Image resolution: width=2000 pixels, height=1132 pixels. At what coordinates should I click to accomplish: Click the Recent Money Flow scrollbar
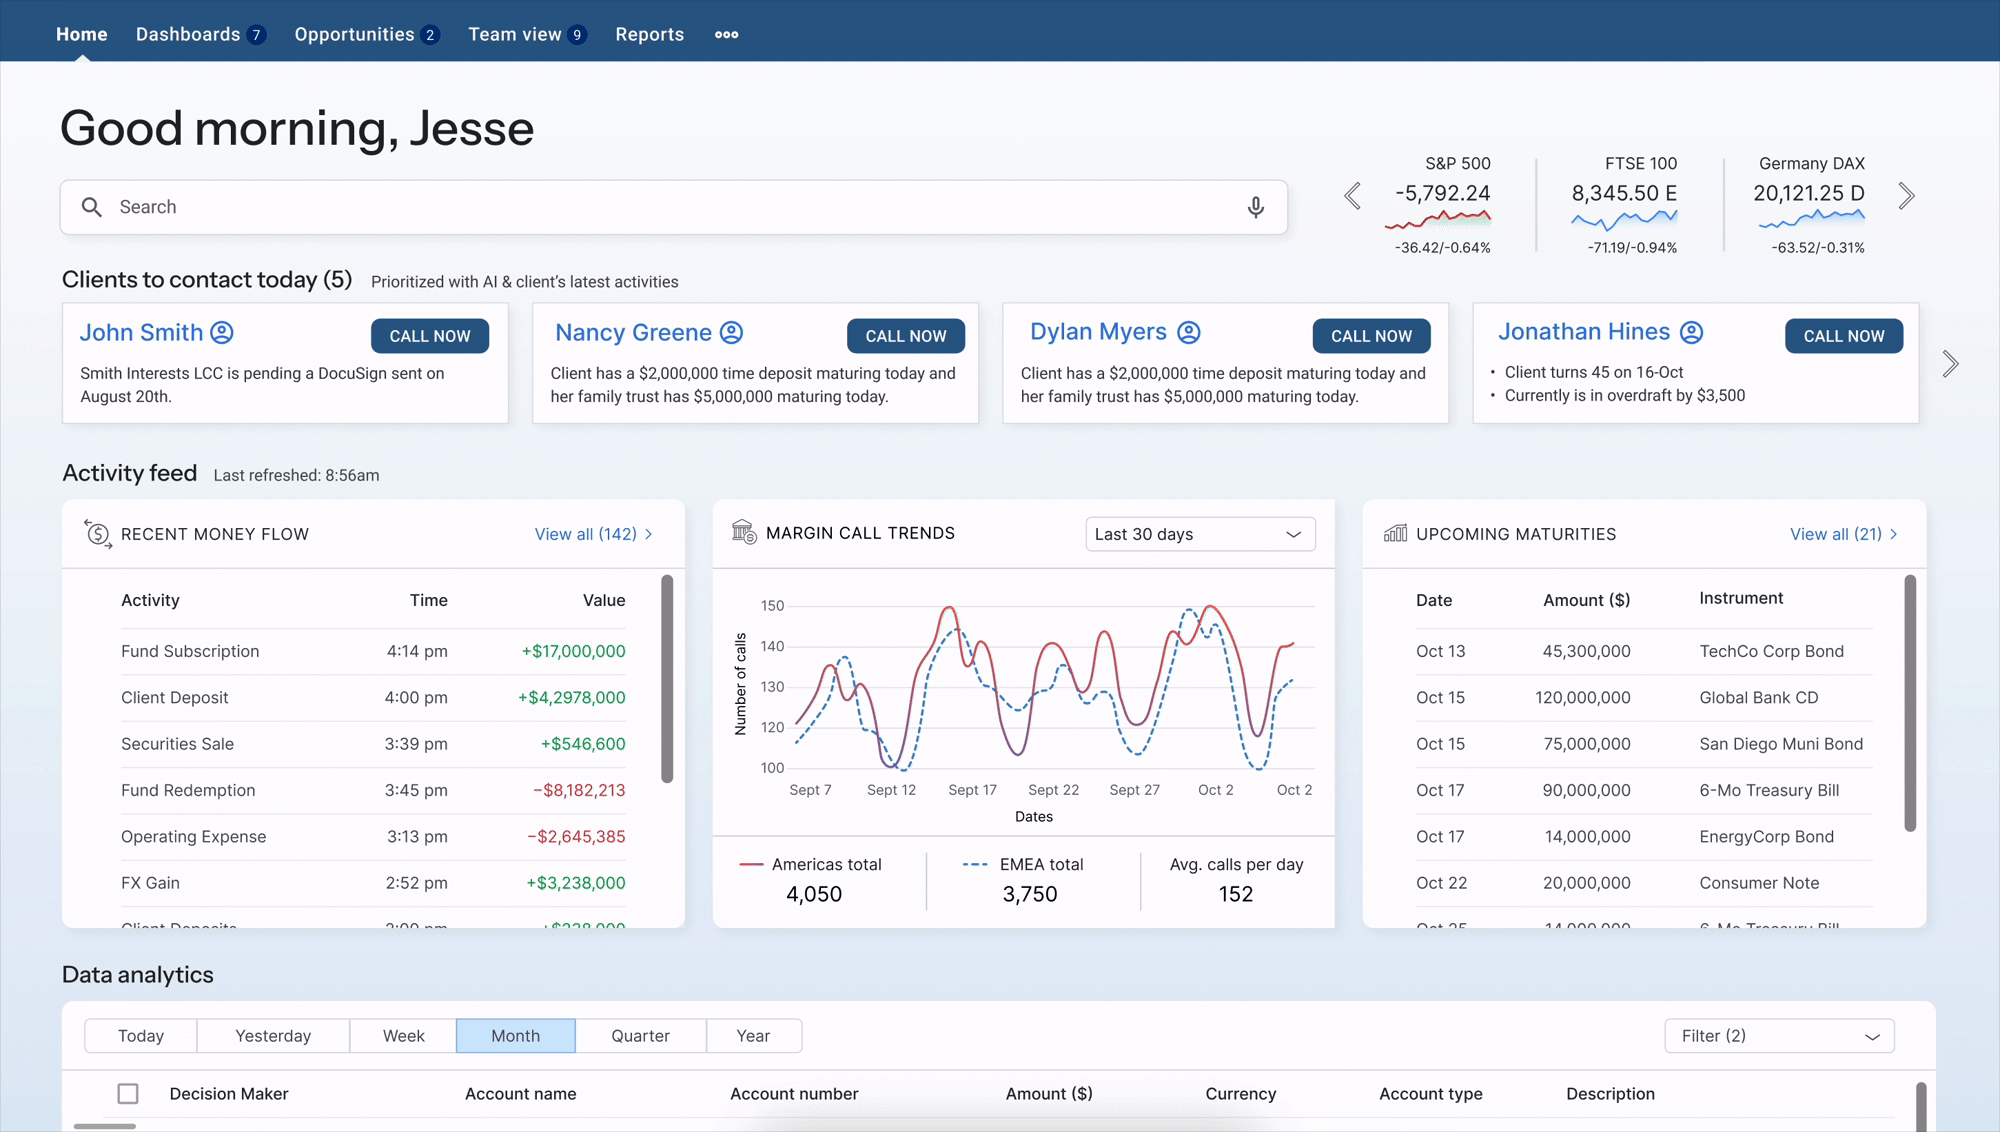coord(667,680)
